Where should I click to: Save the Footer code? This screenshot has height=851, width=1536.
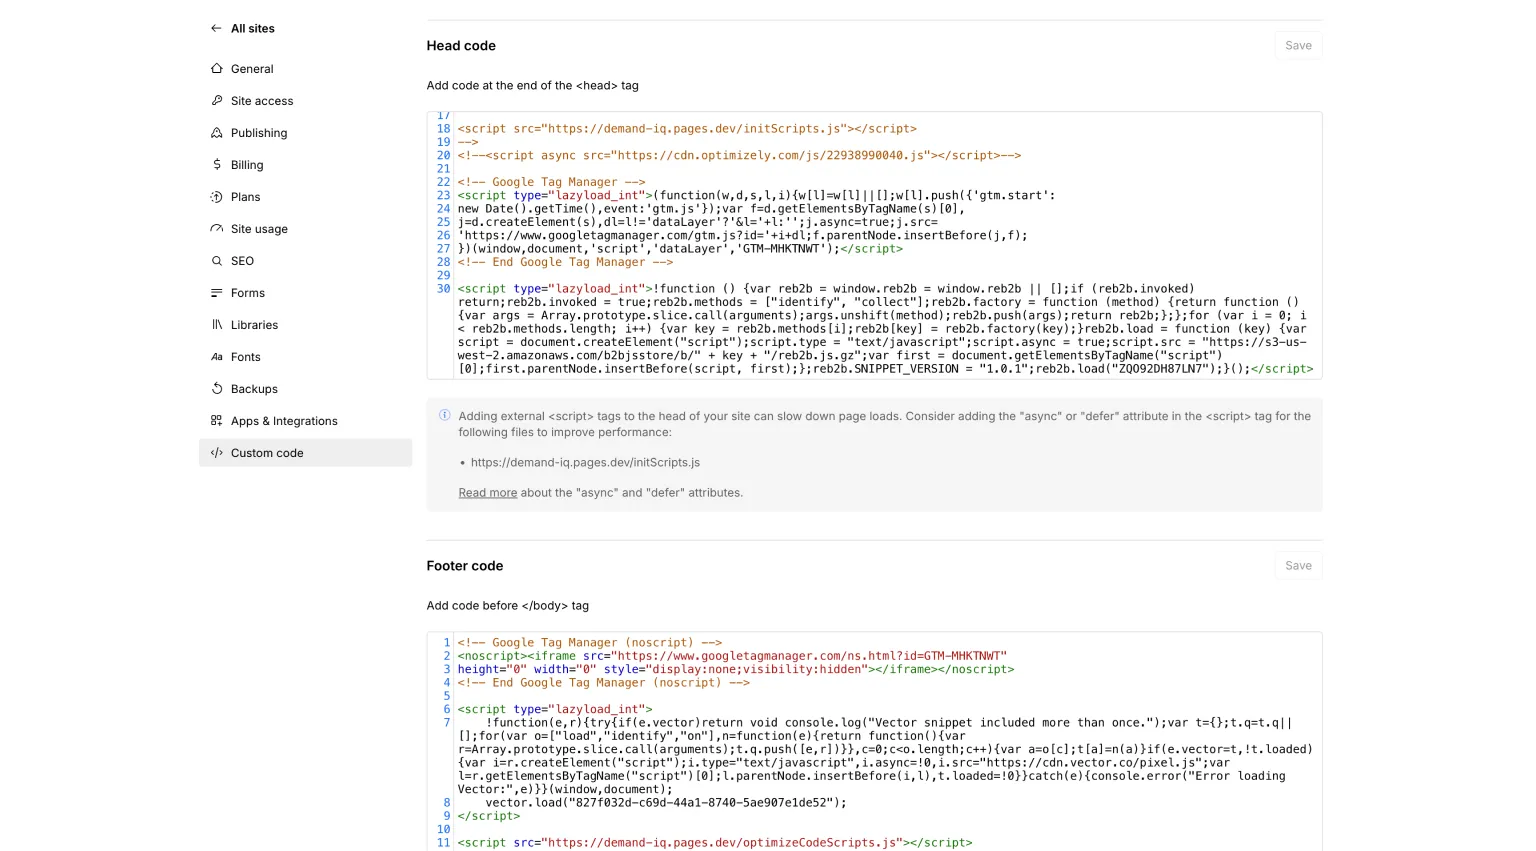pyautogui.click(x=1298, y=565)
